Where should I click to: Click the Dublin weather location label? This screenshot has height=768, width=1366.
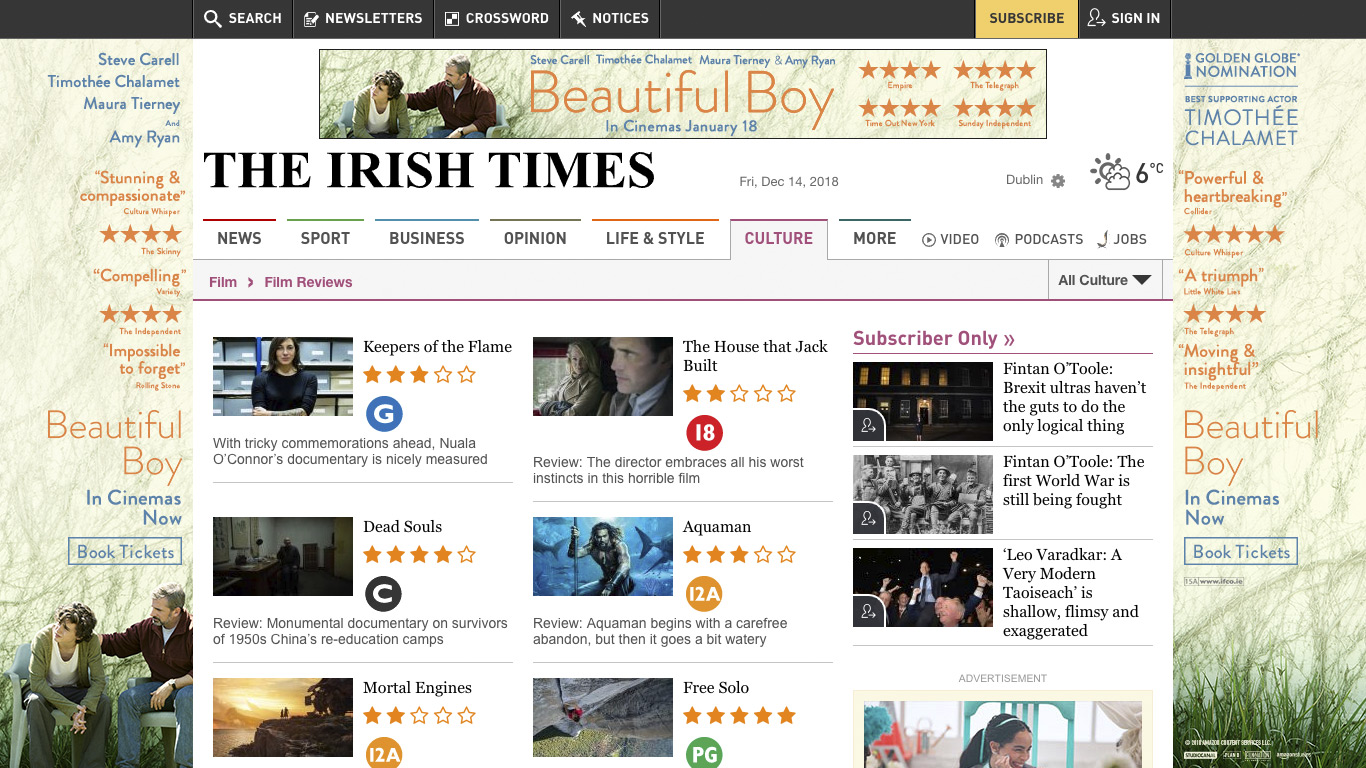(1024, 180)
